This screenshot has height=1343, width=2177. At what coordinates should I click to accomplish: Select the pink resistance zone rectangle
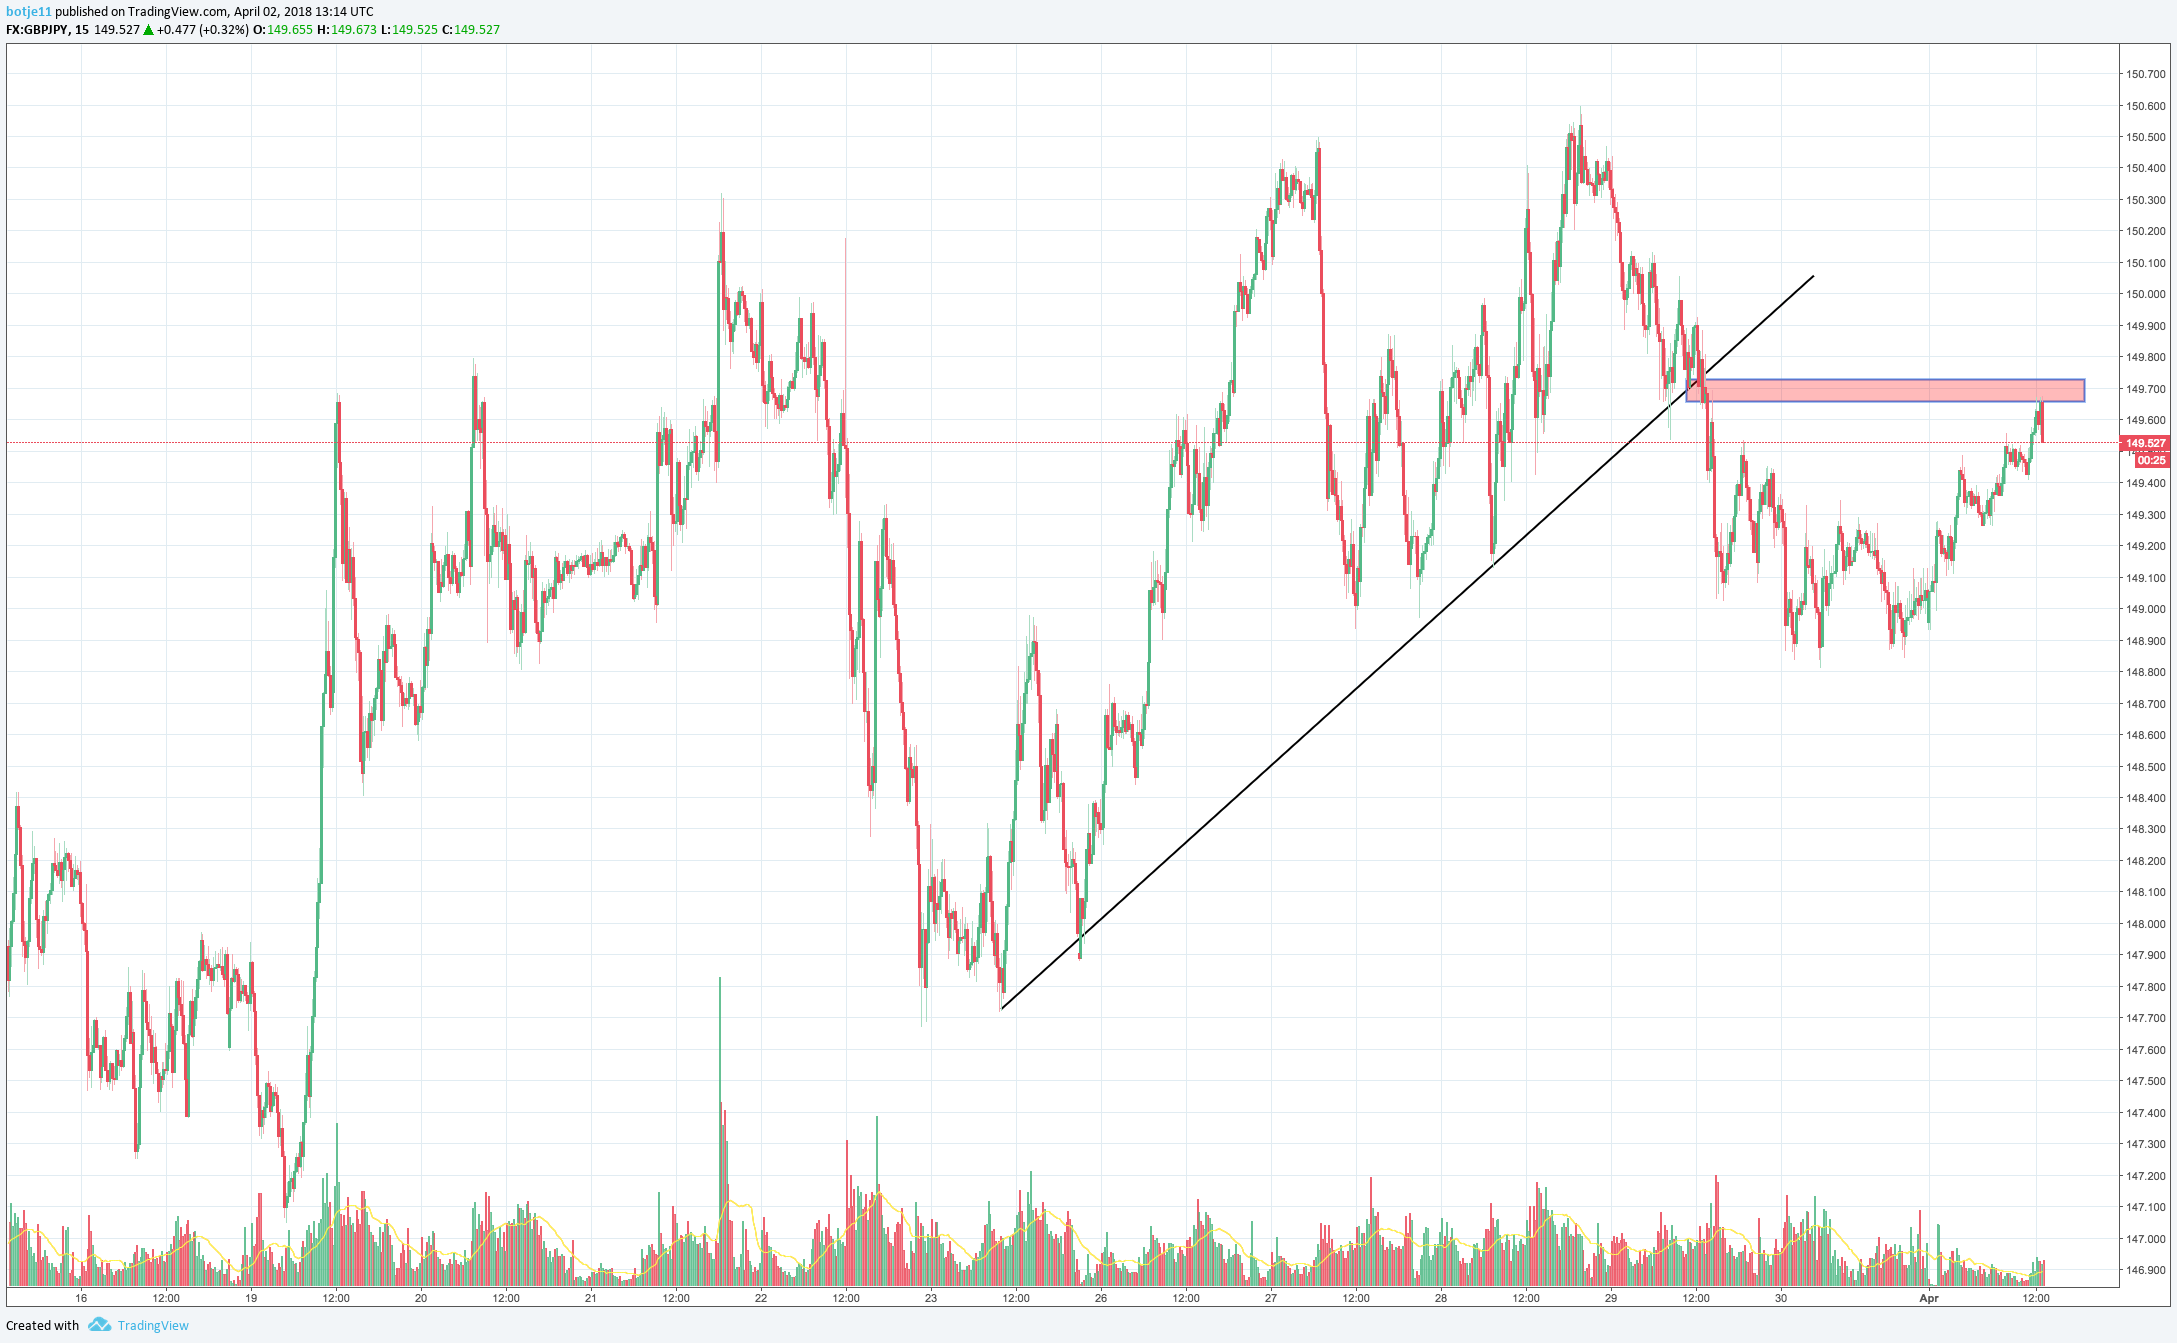[1885, 390]
